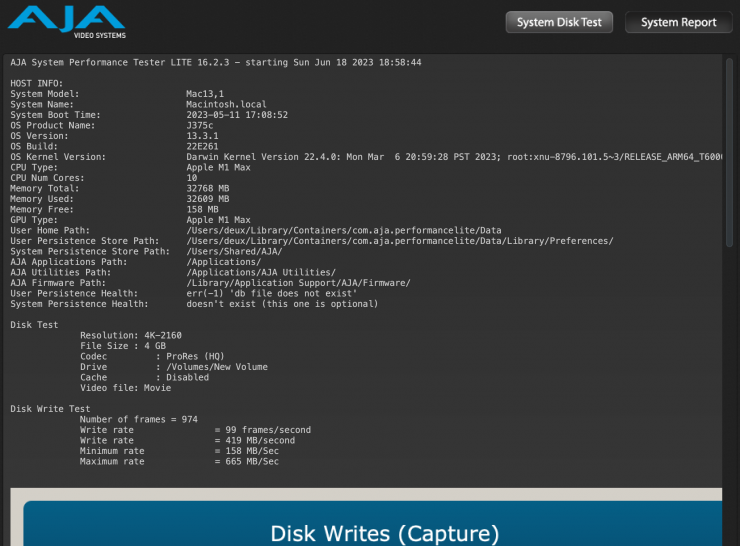Image resolution: width=740 pixels, height=546 pixels.
Task: Click the User Persistence Health error text
Action: (272, 293)
